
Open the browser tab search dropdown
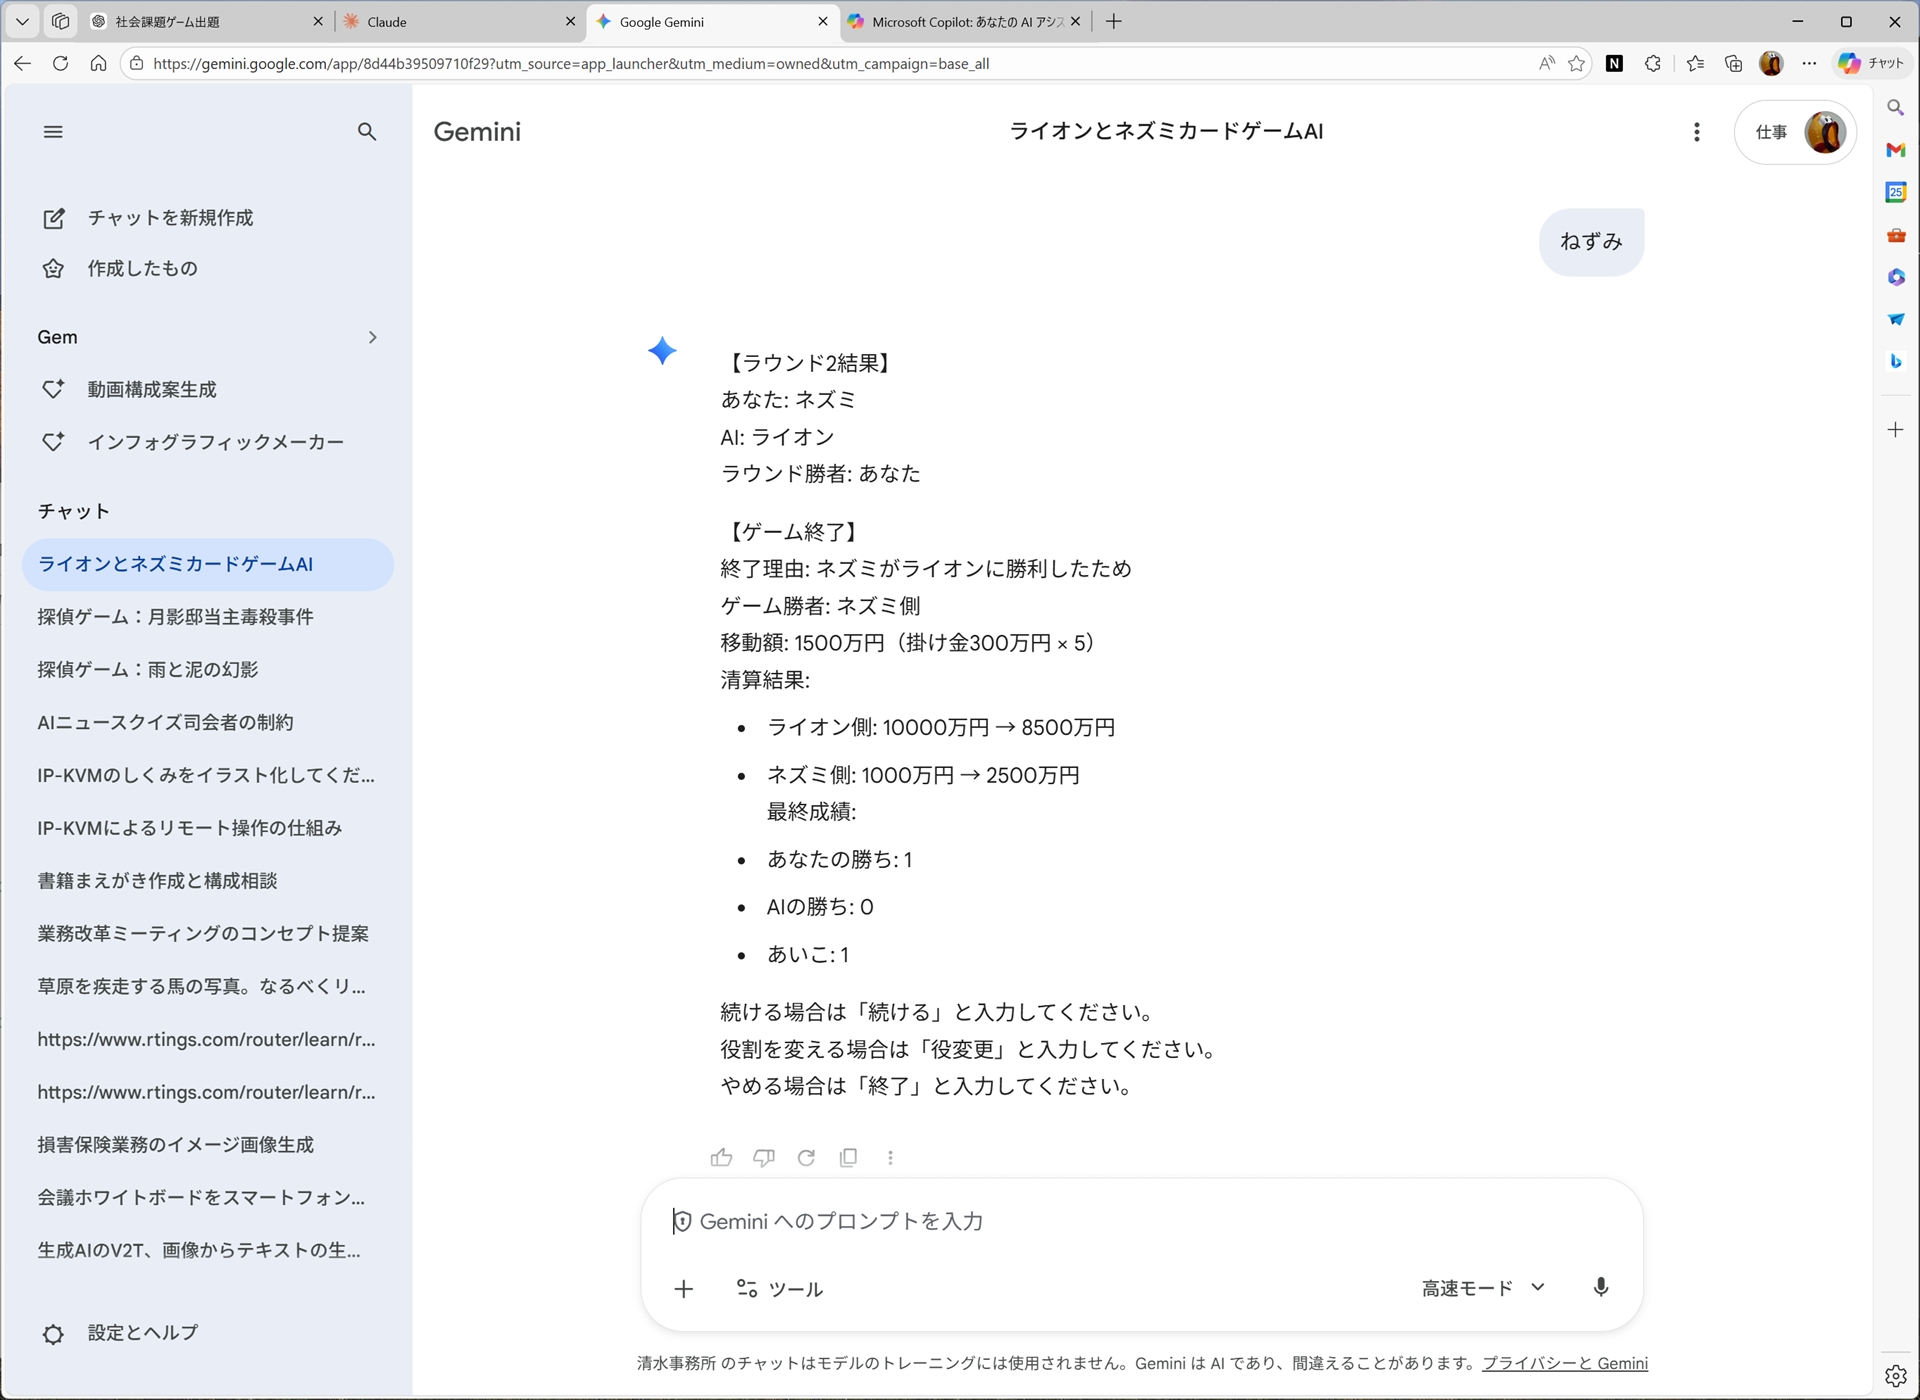[x=22, y=21]
